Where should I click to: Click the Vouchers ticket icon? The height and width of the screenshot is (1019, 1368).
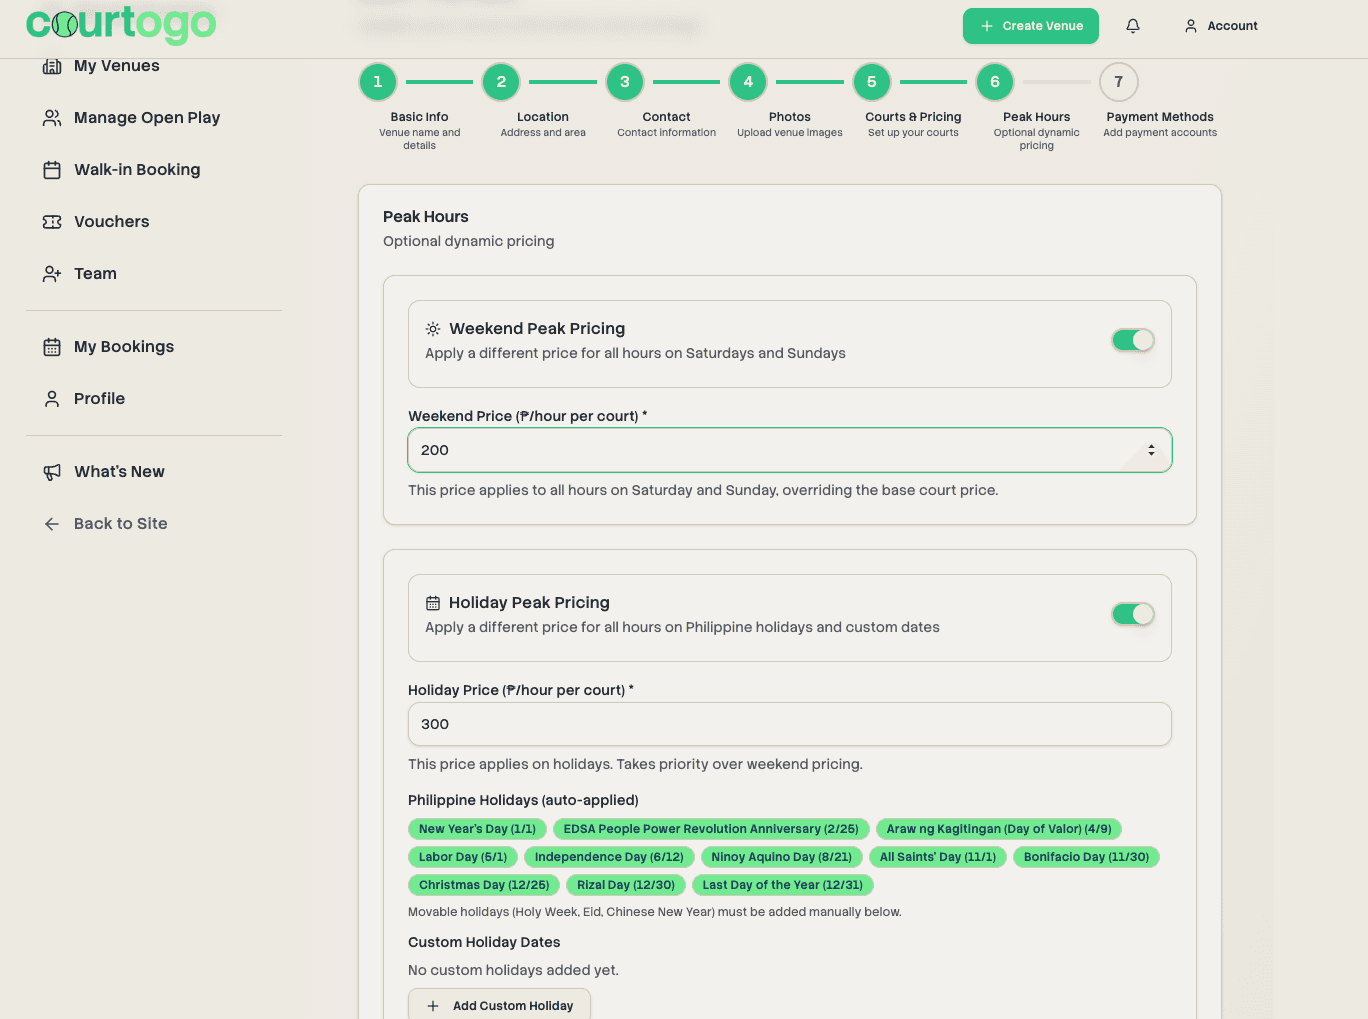click(52, 222)
